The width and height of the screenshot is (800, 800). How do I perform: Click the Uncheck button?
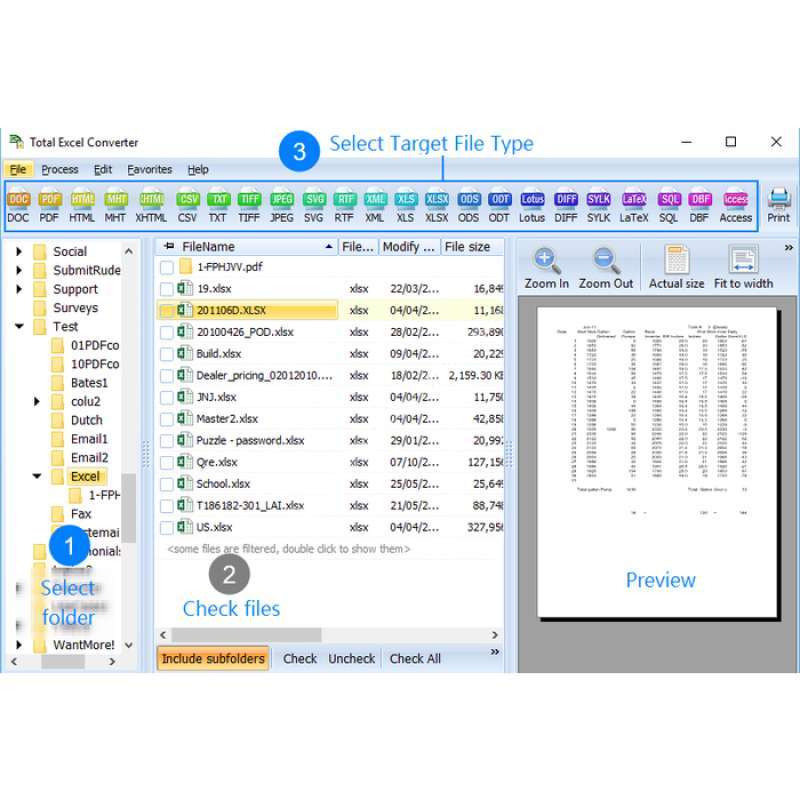click(x=352, y=658)
